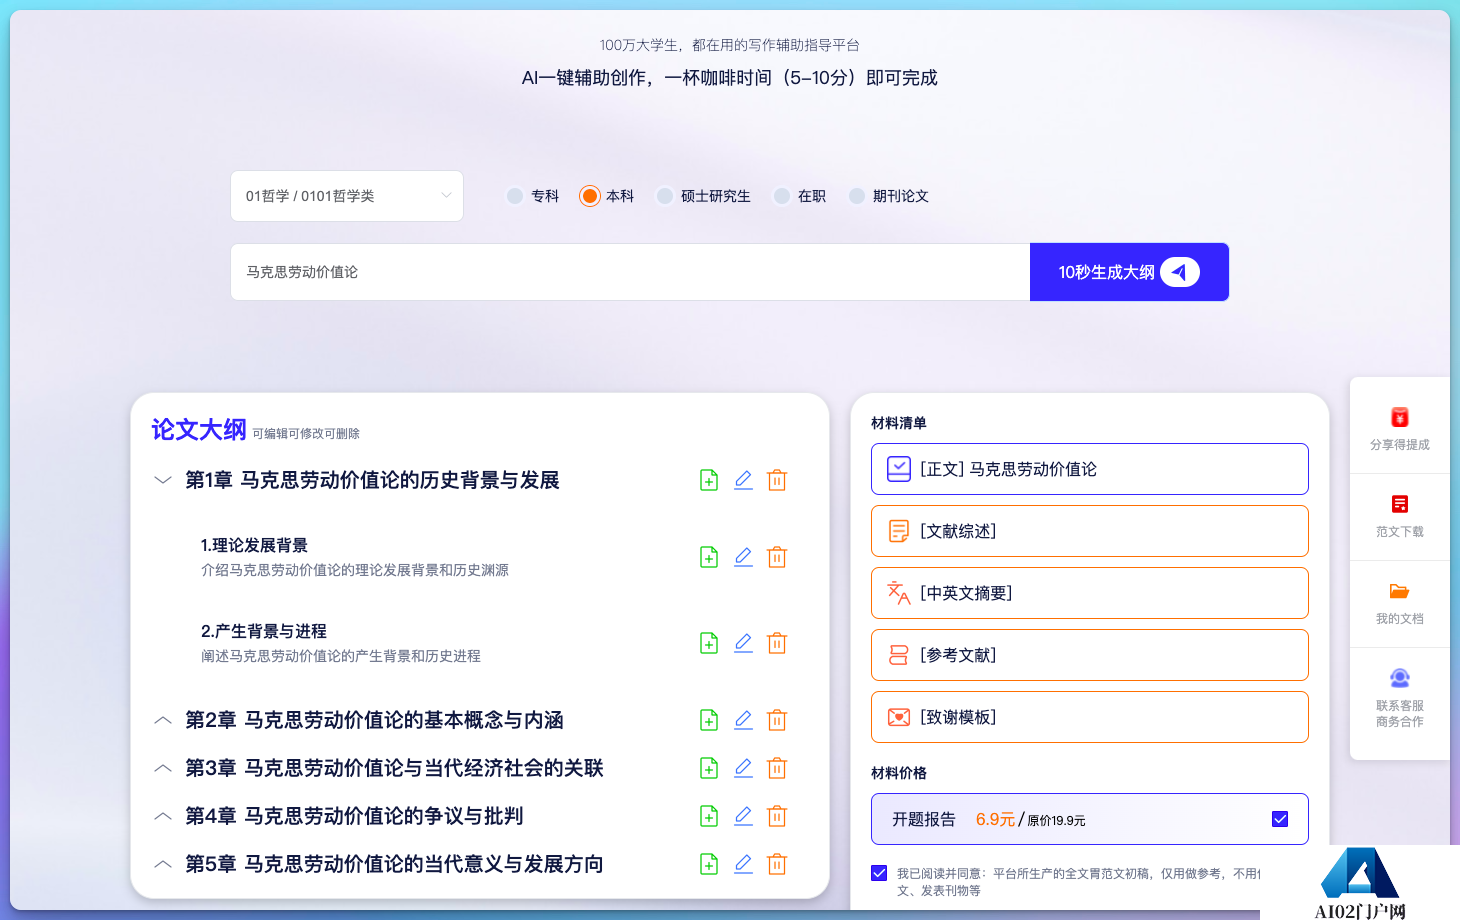Expand 第4章 chapter chevron
The height and width of the screenshot is (920, 1460).
[163, 816]
